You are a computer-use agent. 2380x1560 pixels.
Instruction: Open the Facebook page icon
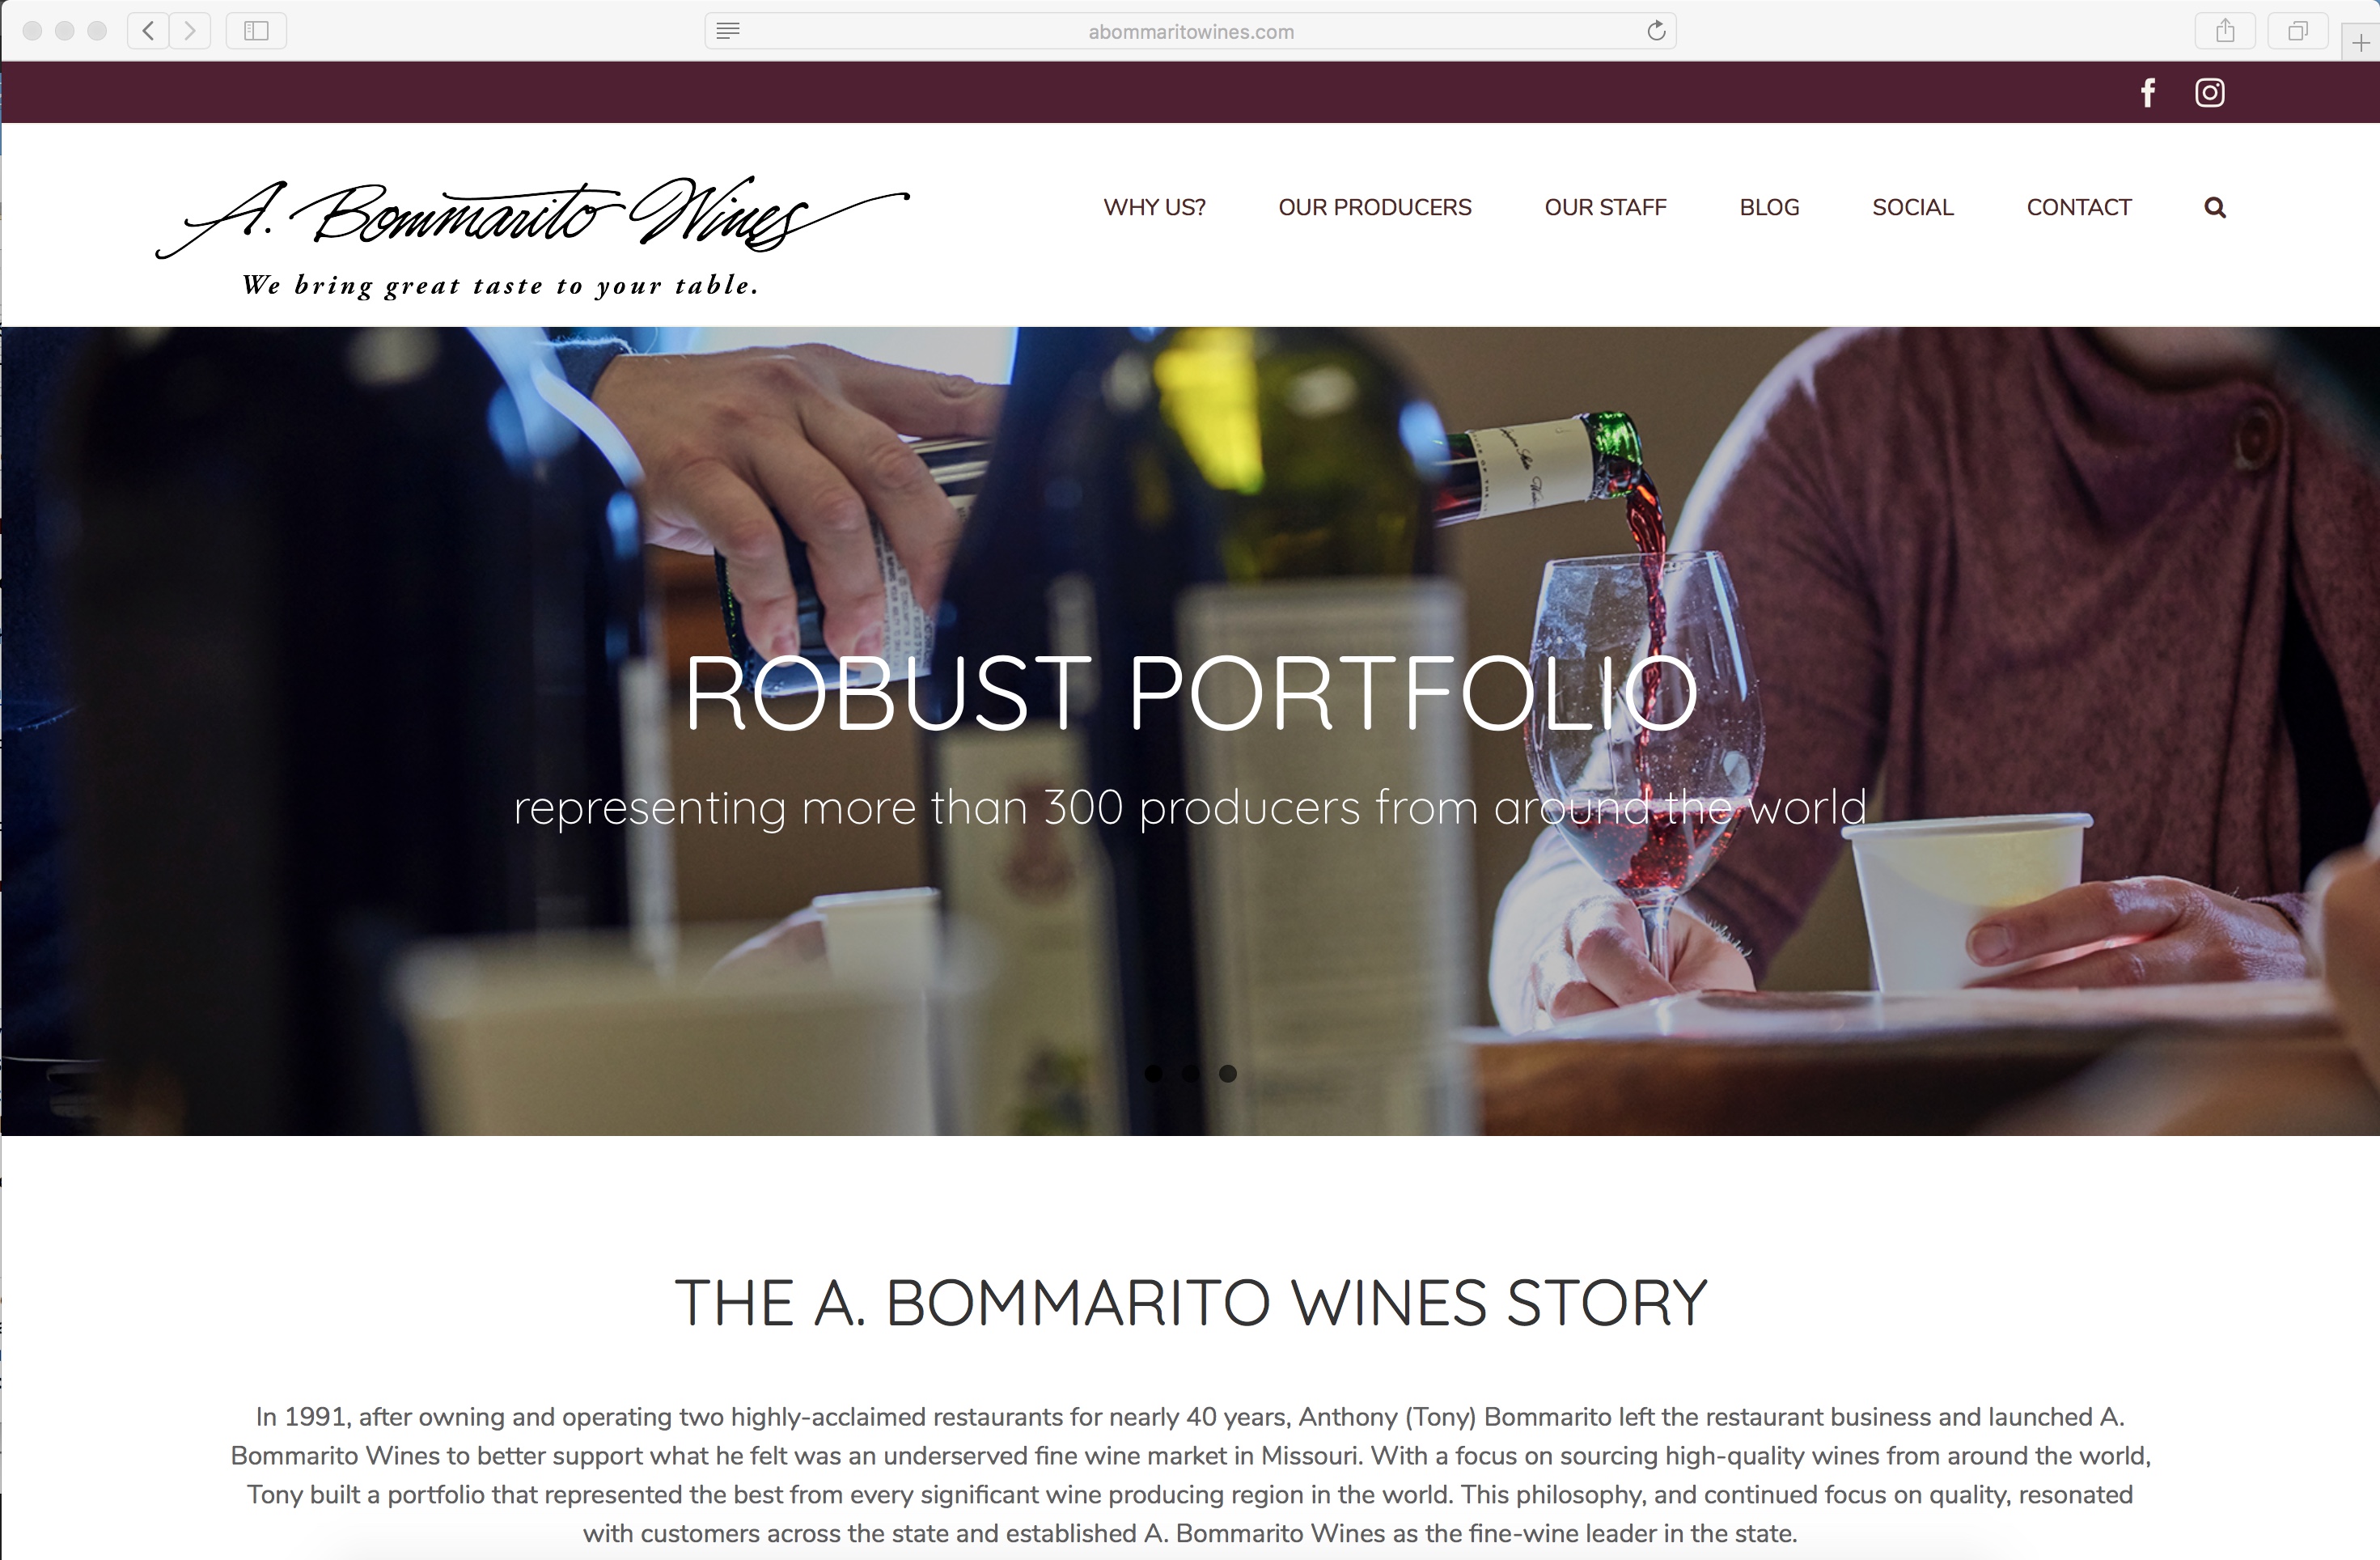click(x=2147, y=93)
